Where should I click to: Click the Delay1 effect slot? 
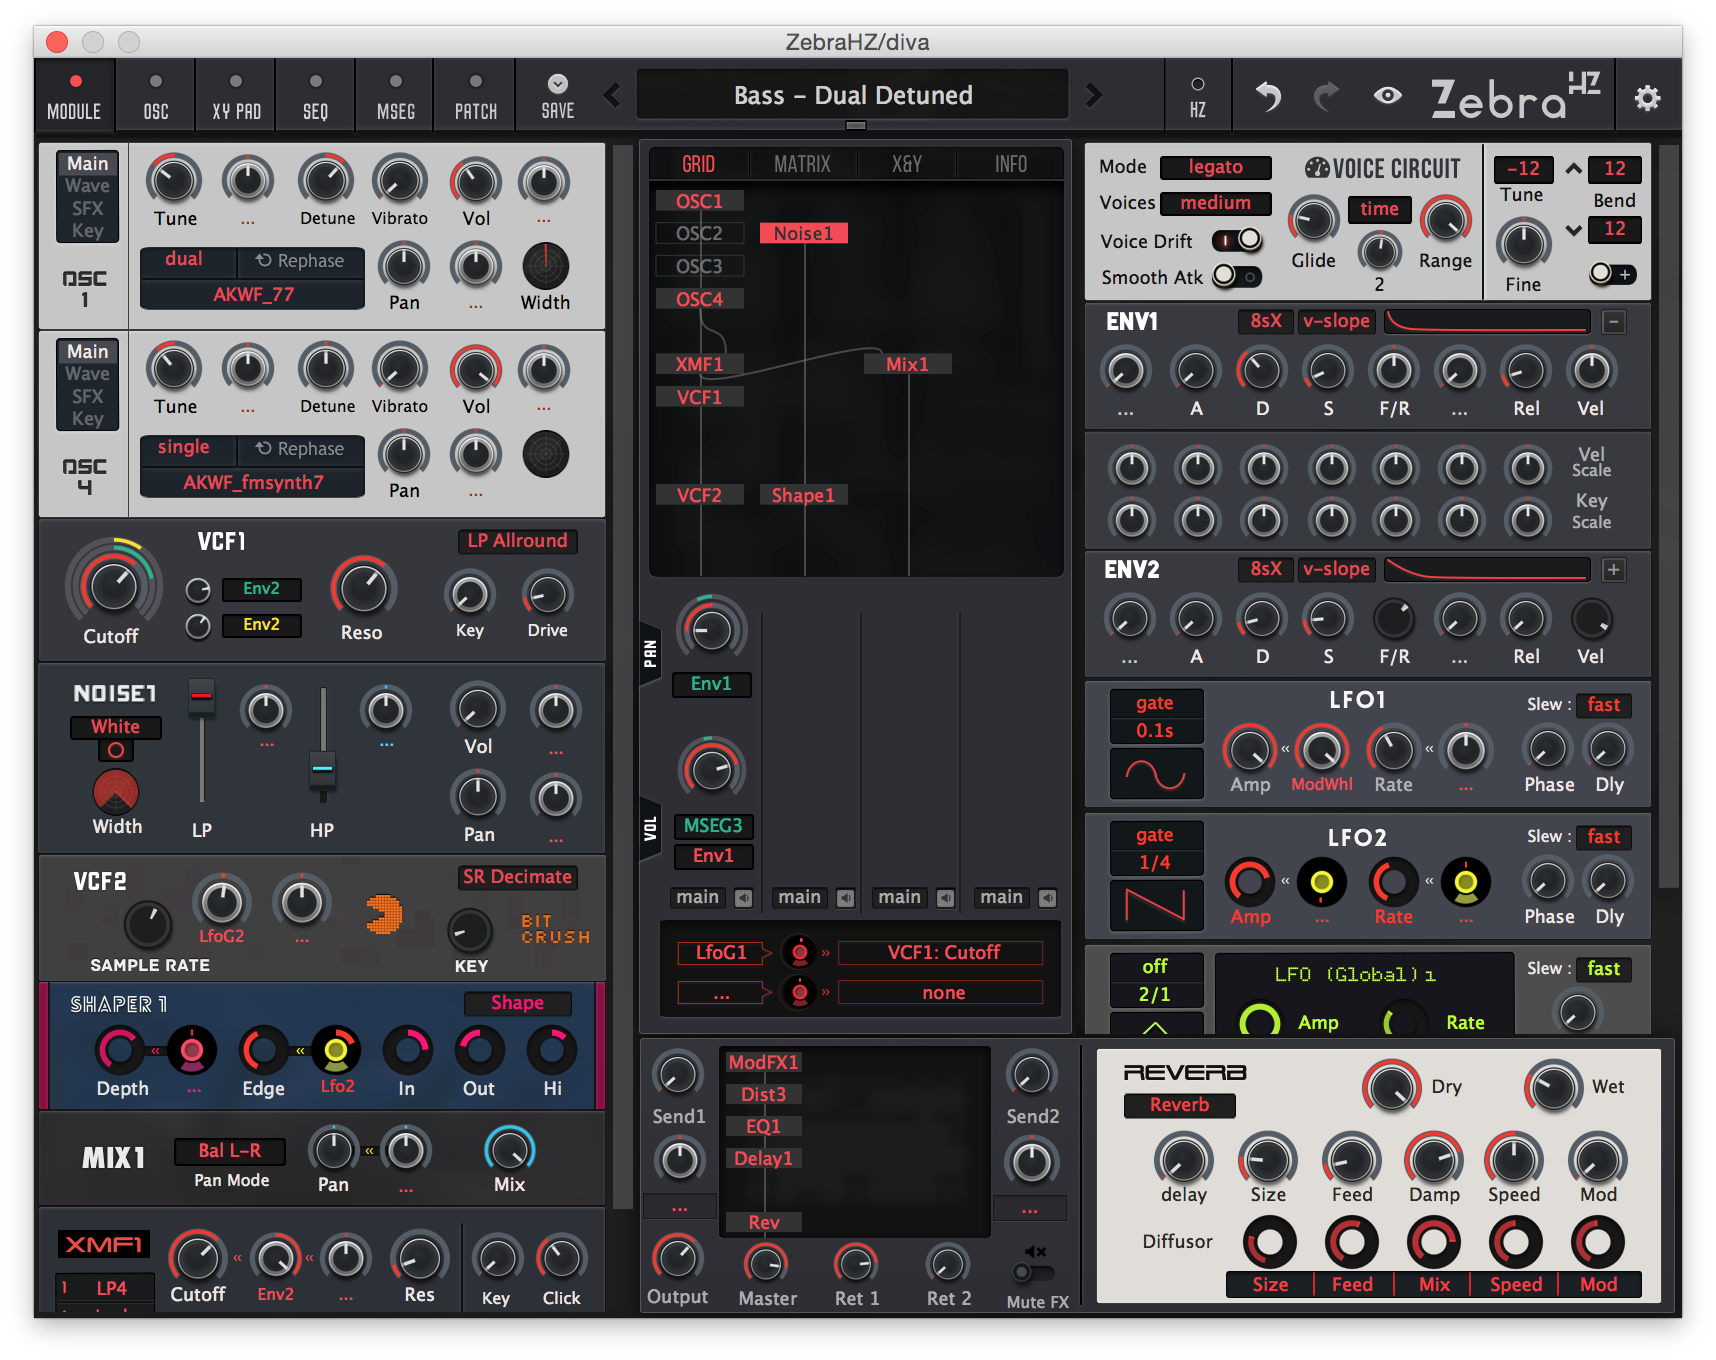coord(763,1158)
